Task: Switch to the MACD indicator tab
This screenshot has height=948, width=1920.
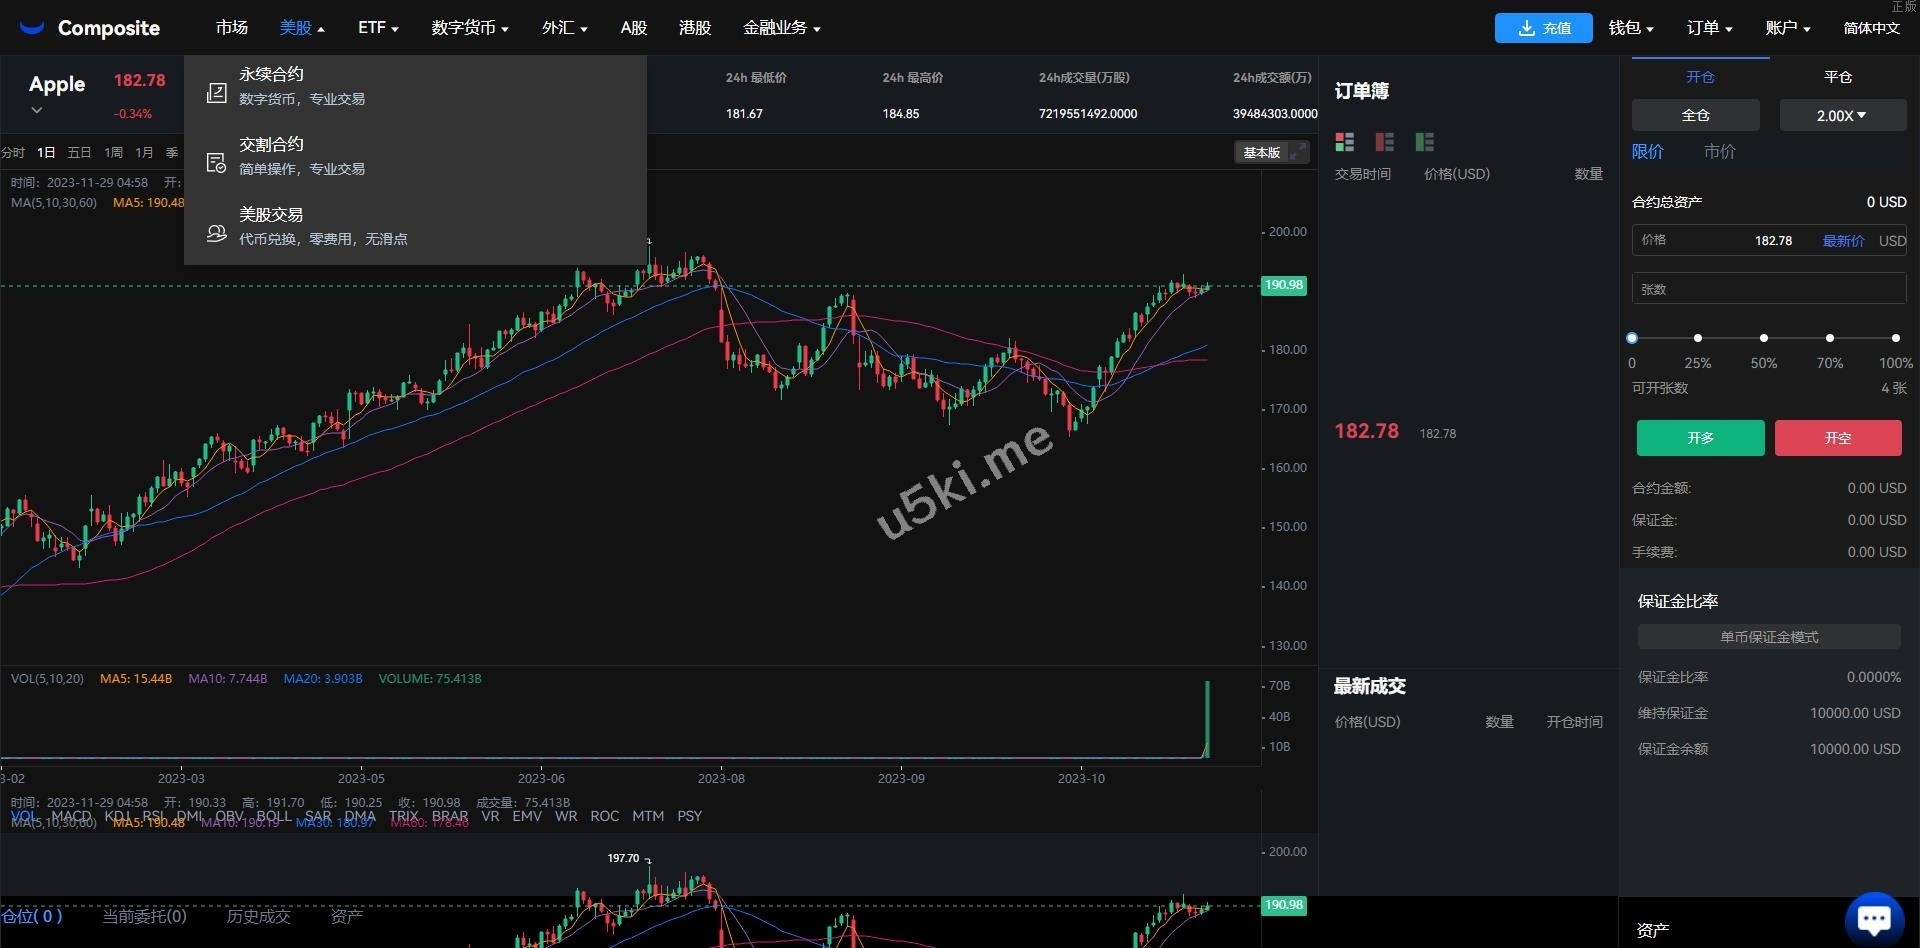Action: 71,817
